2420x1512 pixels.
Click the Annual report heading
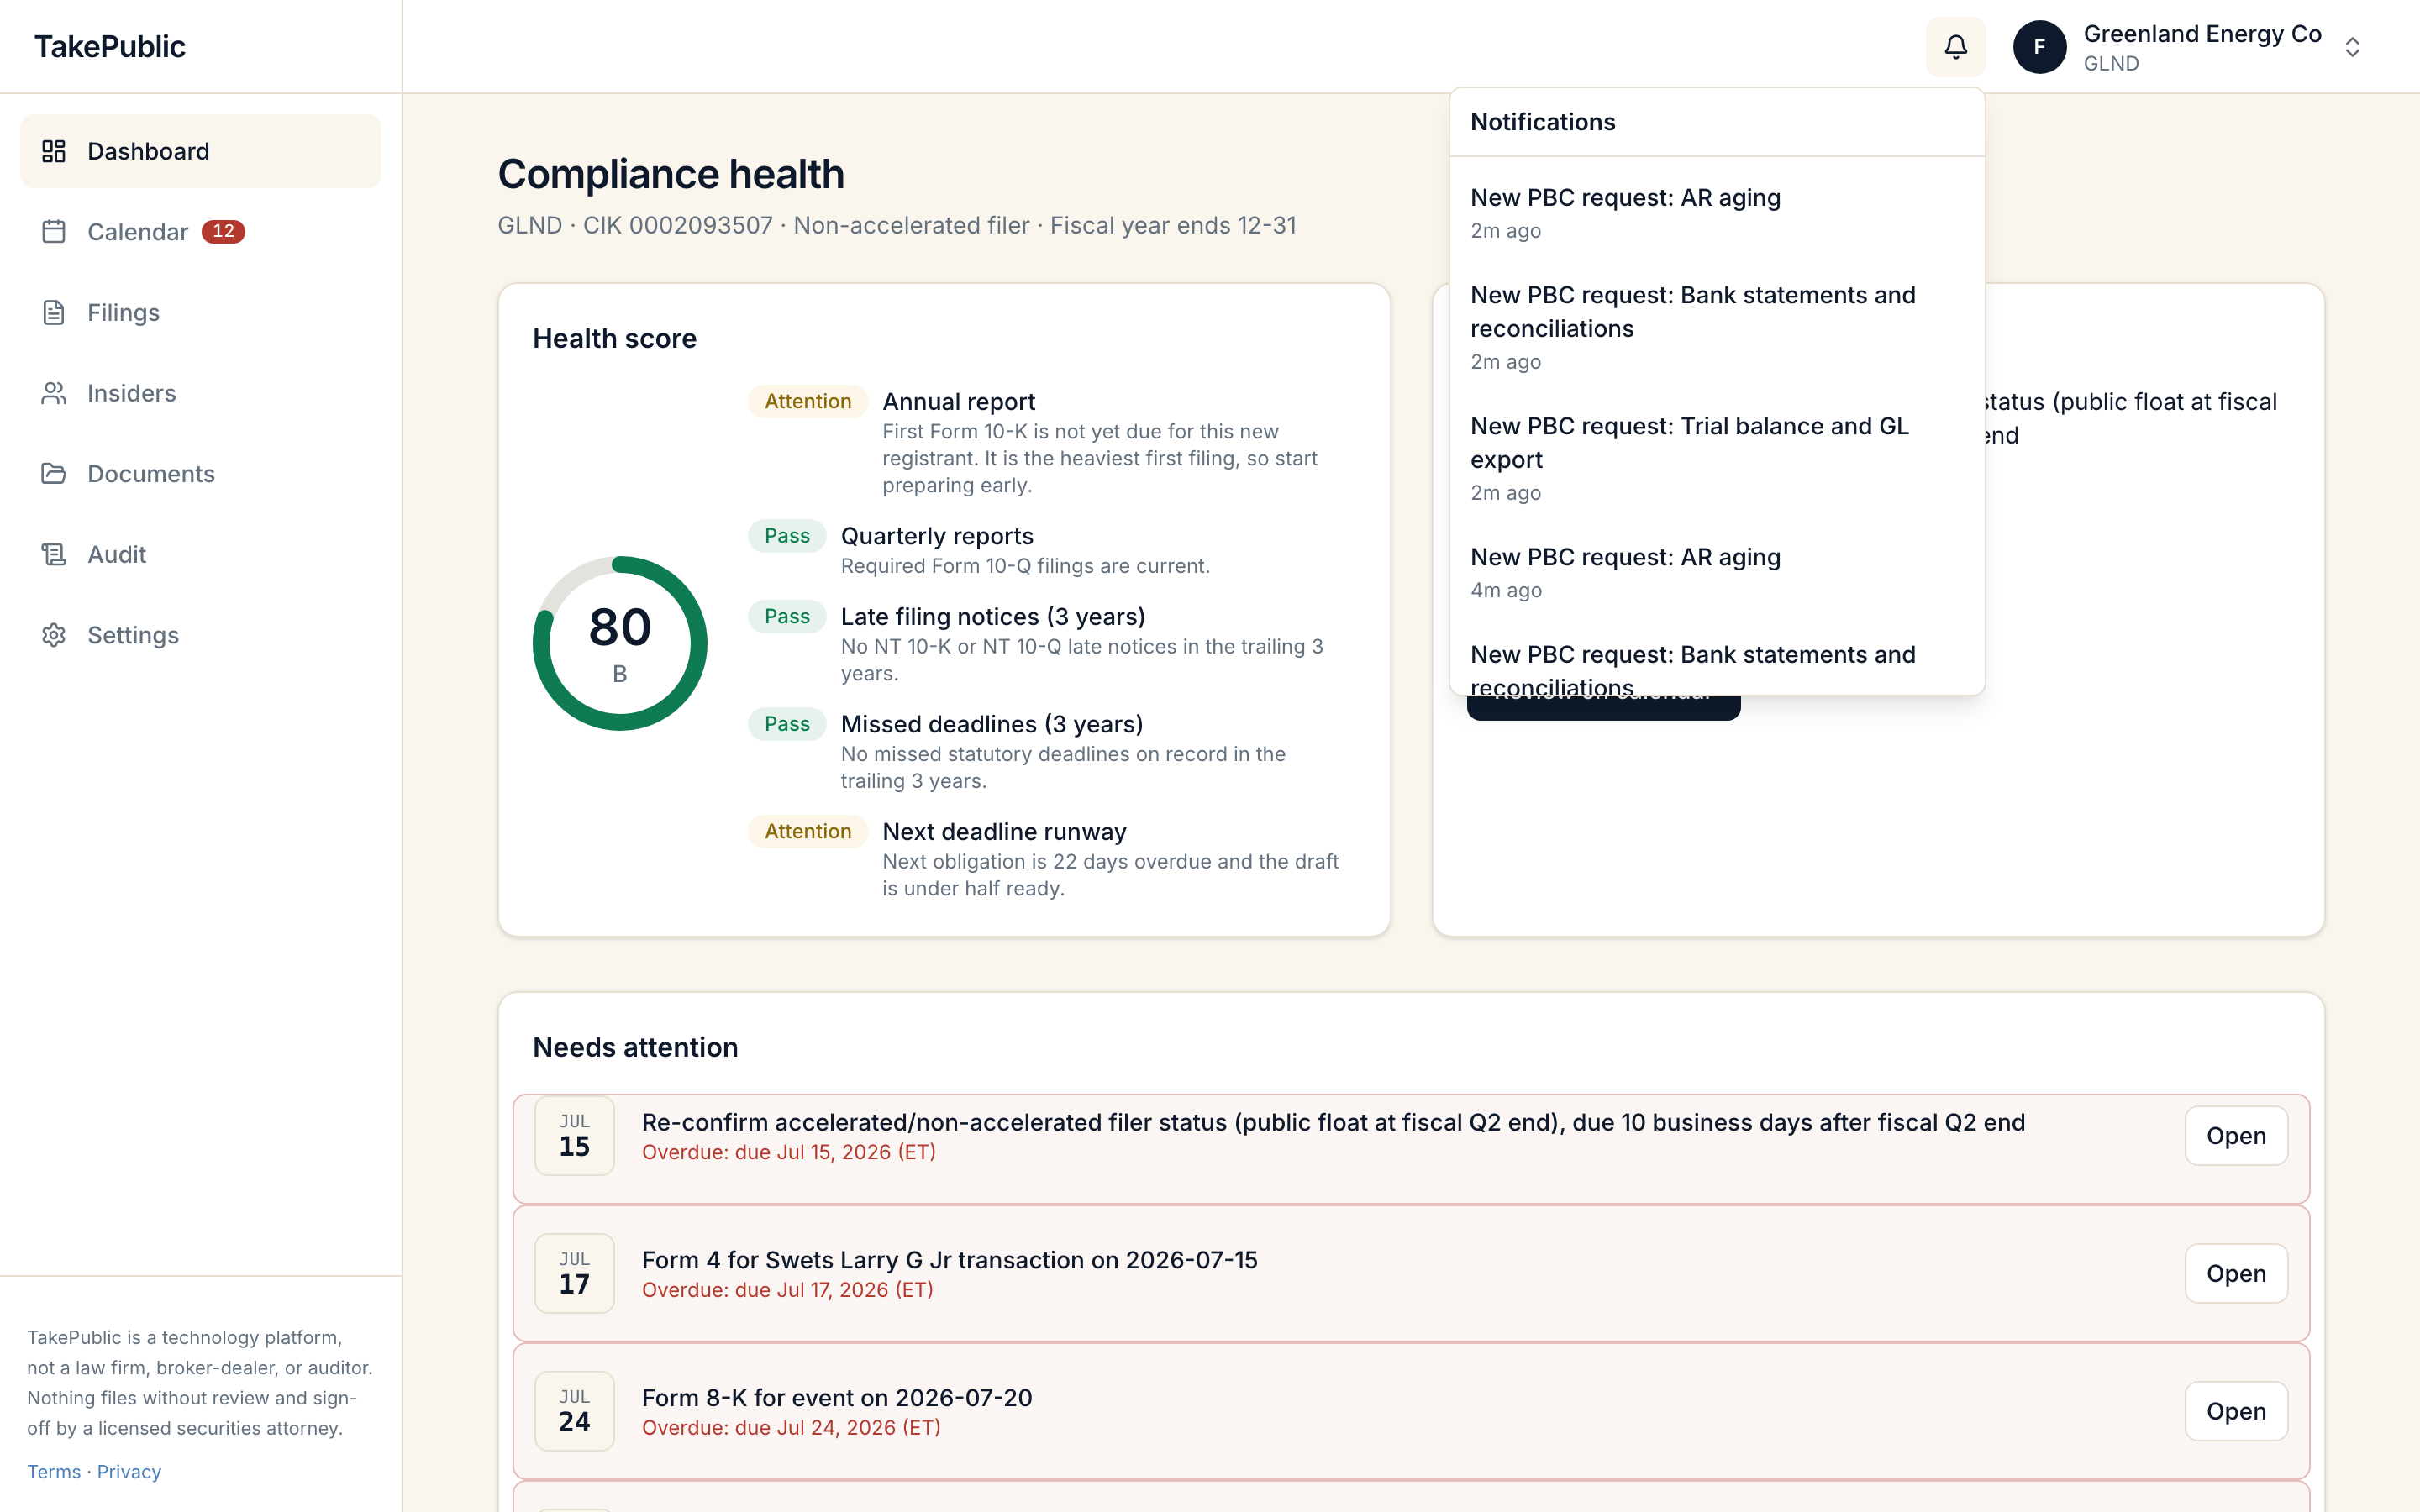958,401
